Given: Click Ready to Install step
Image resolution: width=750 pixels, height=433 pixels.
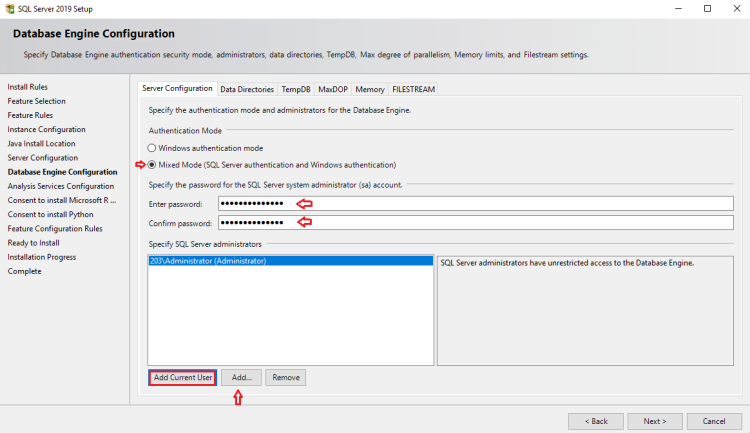Looking at the screenshot, I should (33, 243).
